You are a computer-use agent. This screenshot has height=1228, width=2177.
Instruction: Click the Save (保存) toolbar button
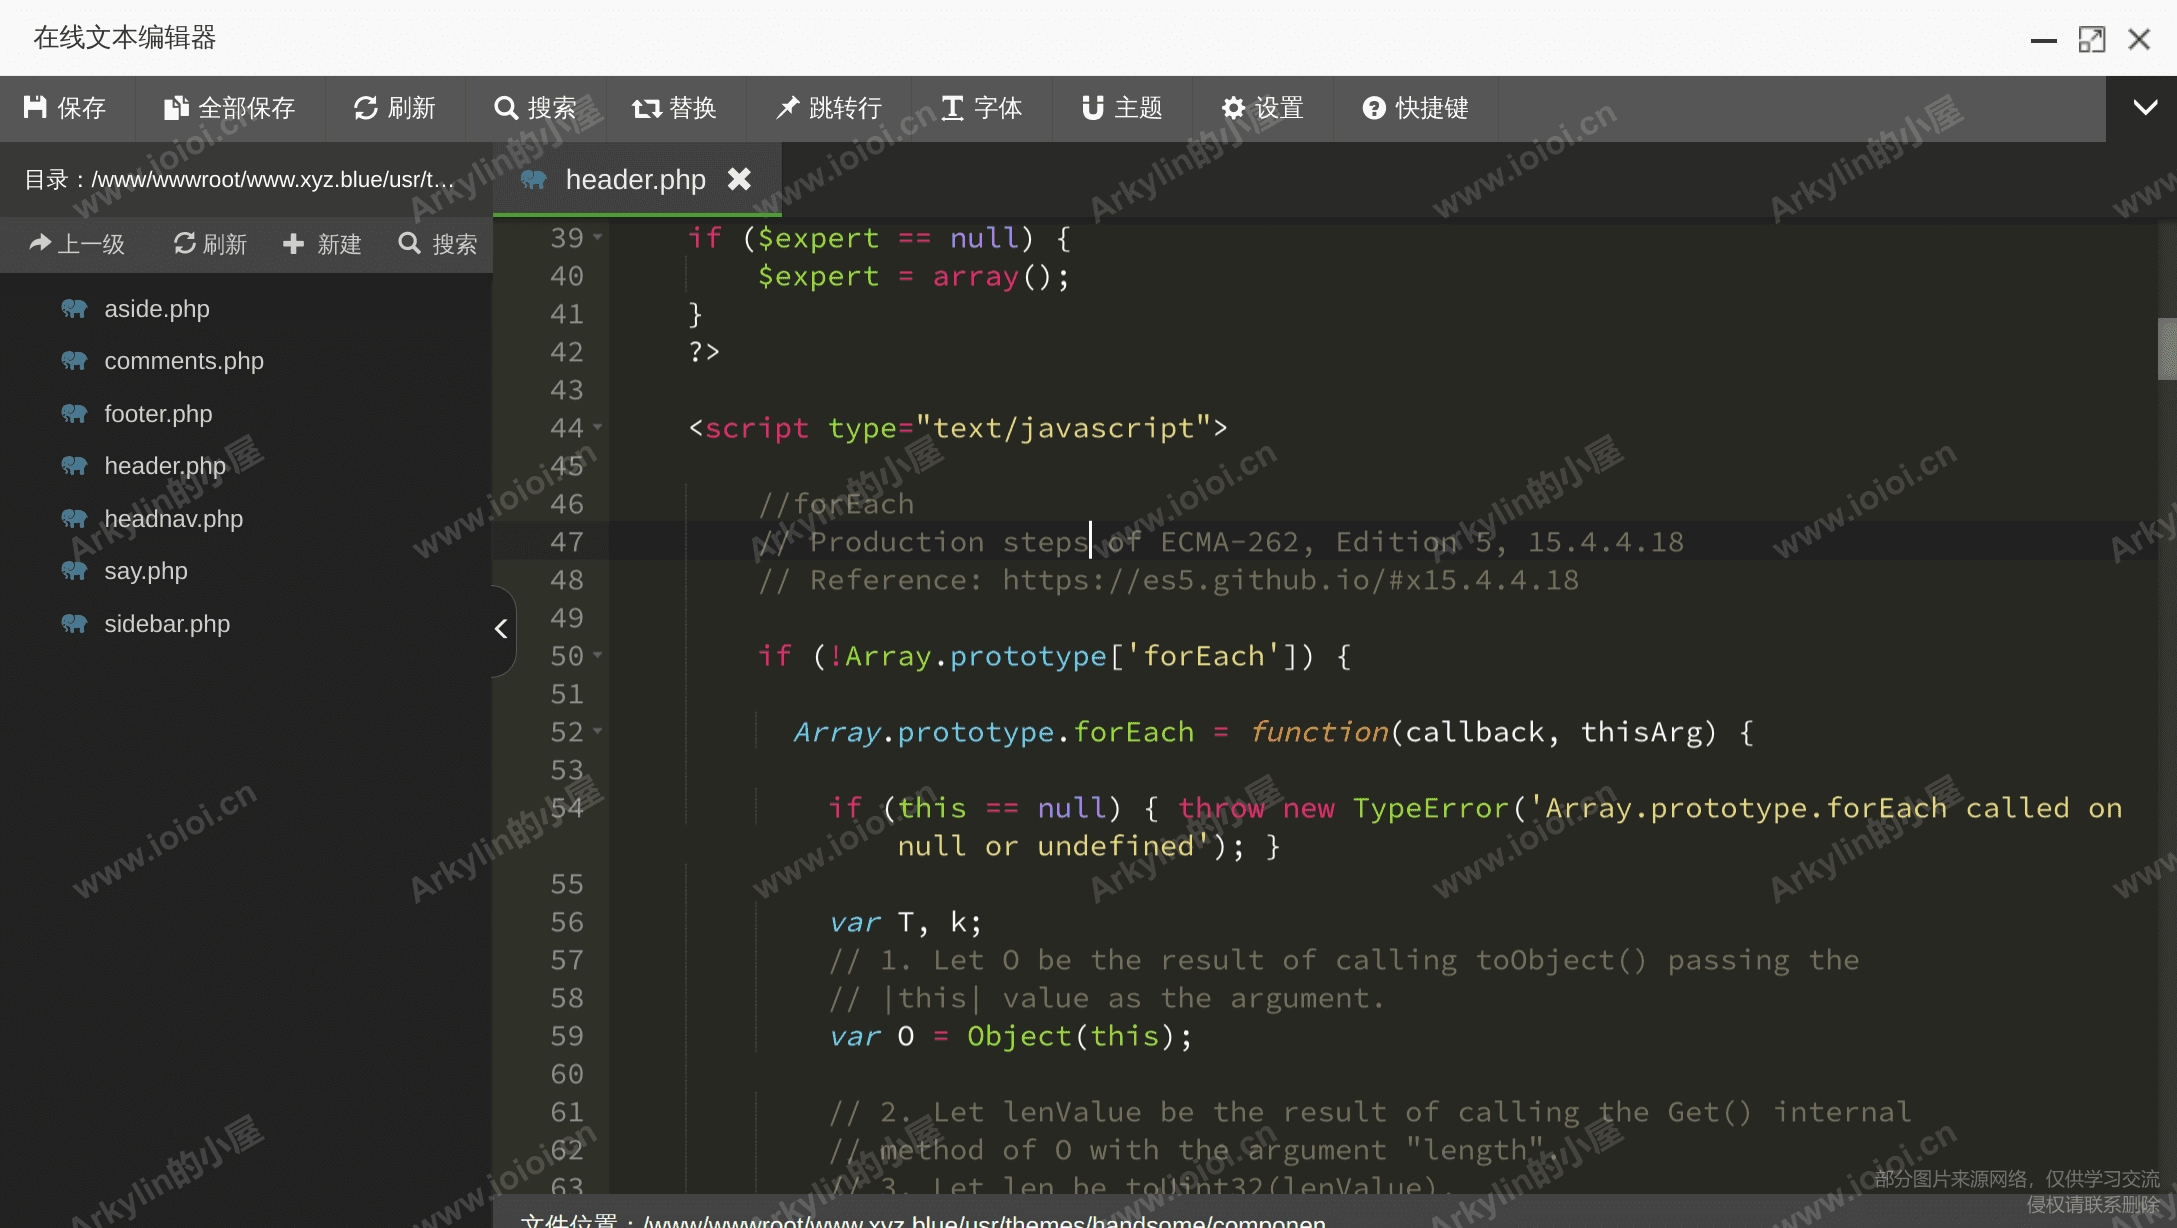[x=66, y=108]
